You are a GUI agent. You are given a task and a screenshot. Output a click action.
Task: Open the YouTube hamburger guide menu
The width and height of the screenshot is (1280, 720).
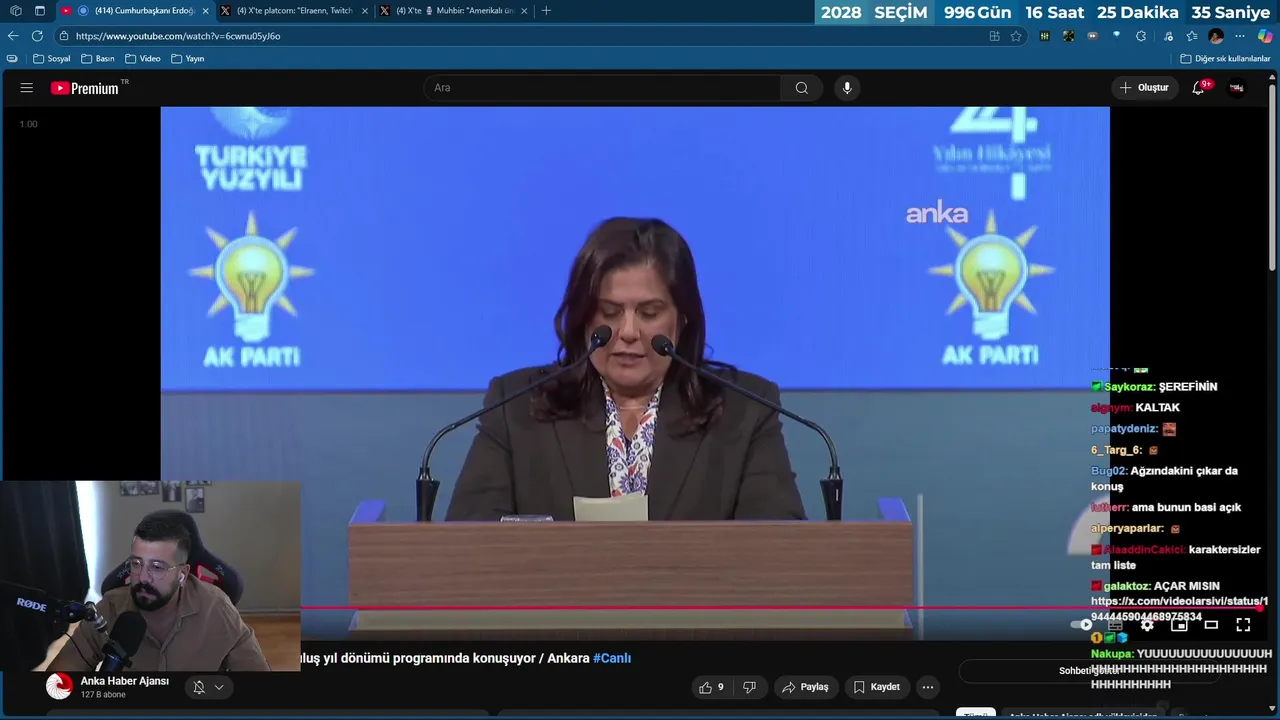point(26,88)
